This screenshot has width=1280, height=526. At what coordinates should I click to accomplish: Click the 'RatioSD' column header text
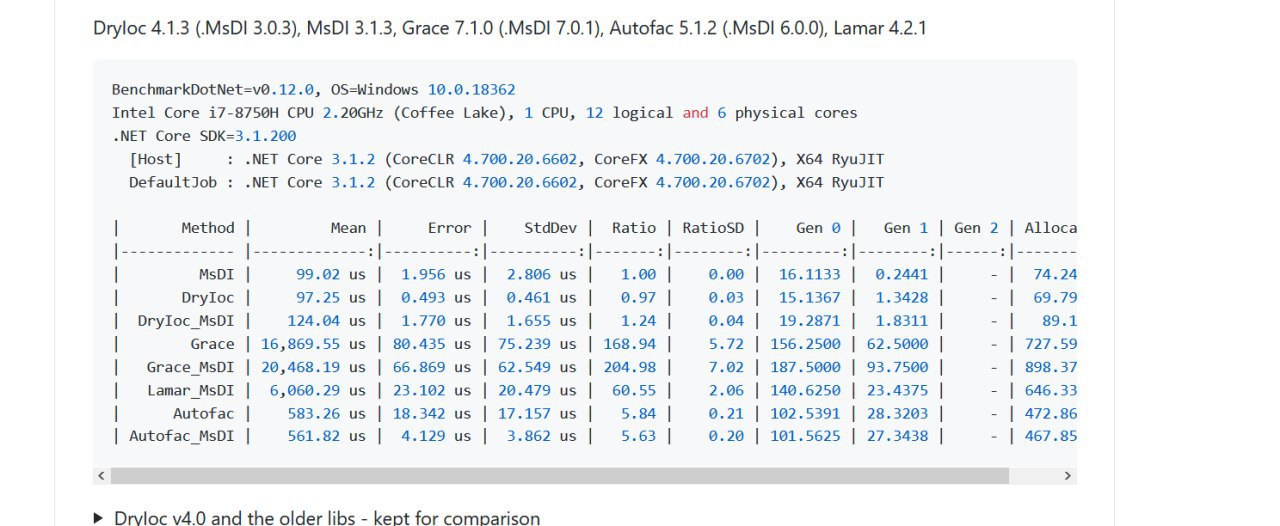713,228
